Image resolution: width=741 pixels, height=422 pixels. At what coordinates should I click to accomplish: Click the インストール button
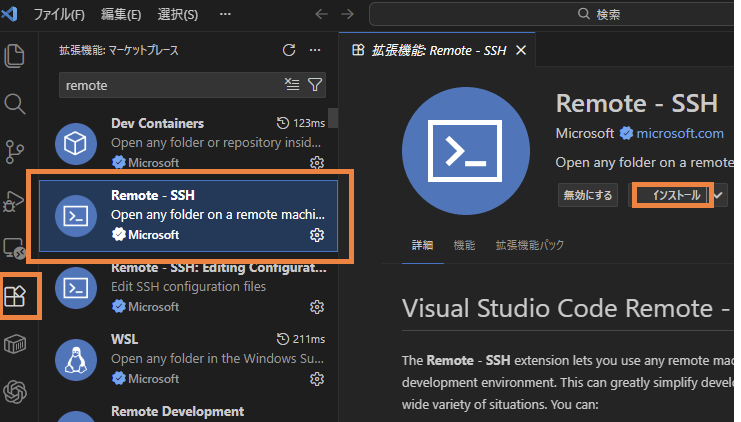(673, 195)
